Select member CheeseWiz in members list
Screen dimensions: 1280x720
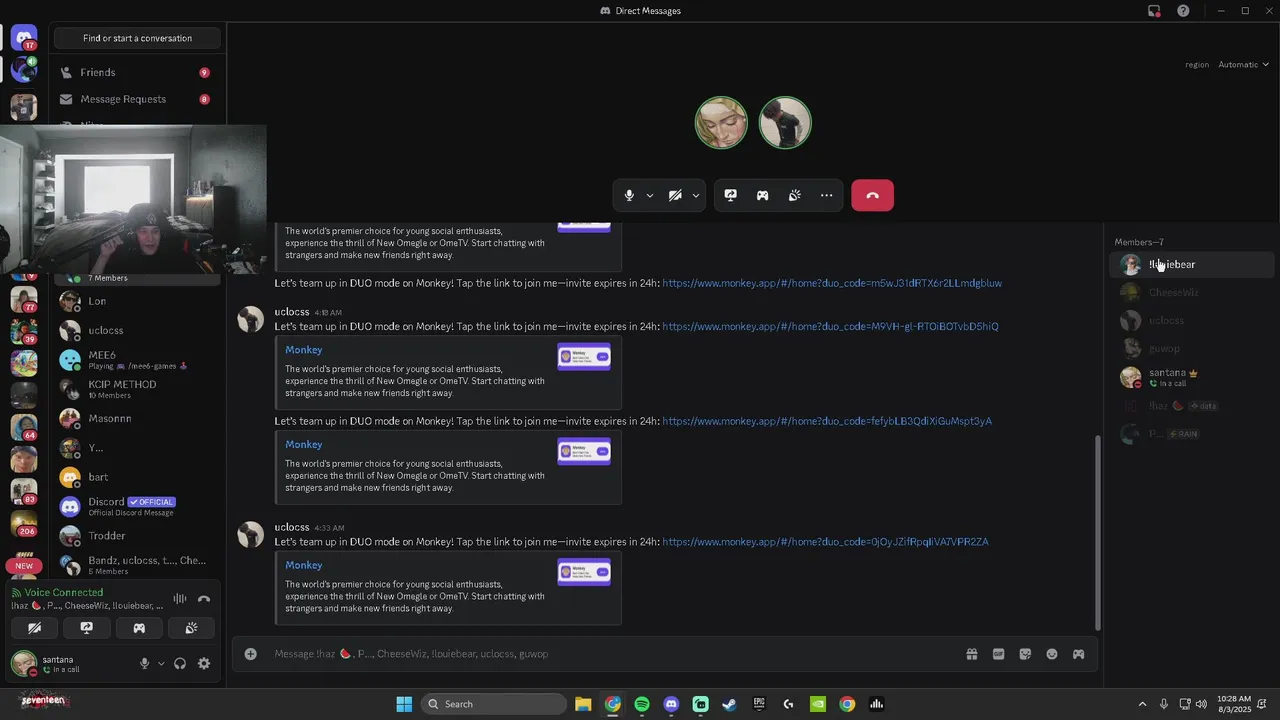(1191, 292)
